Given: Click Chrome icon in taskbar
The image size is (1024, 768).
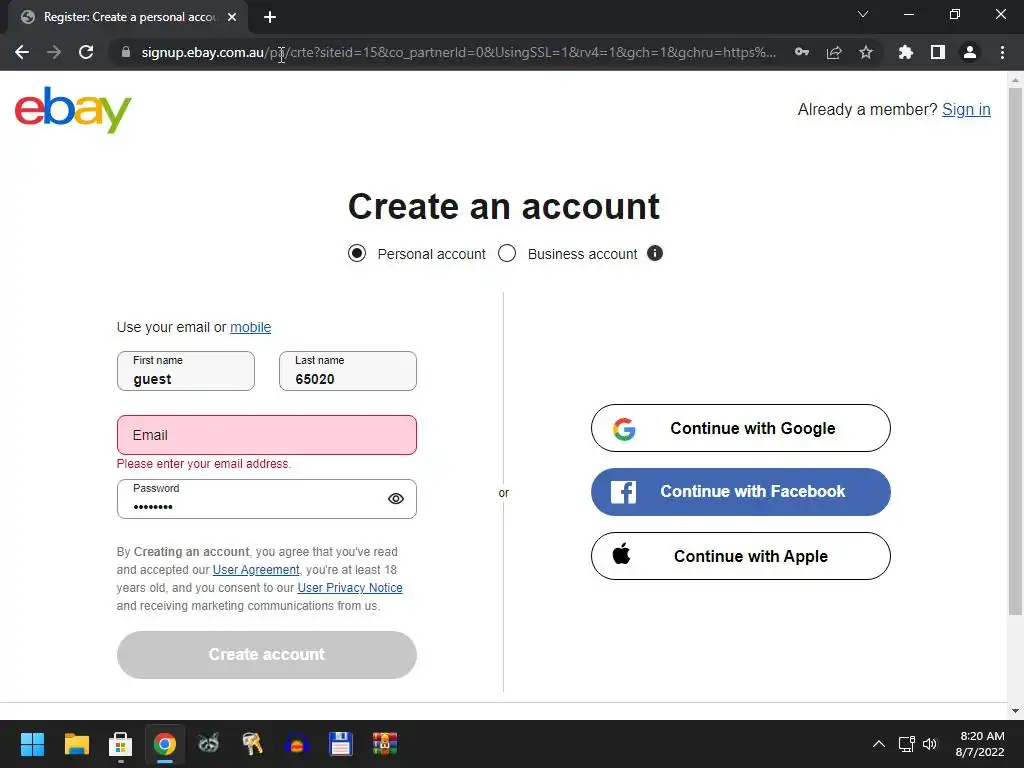Looking at the screenshot, I should pos(165,744).
